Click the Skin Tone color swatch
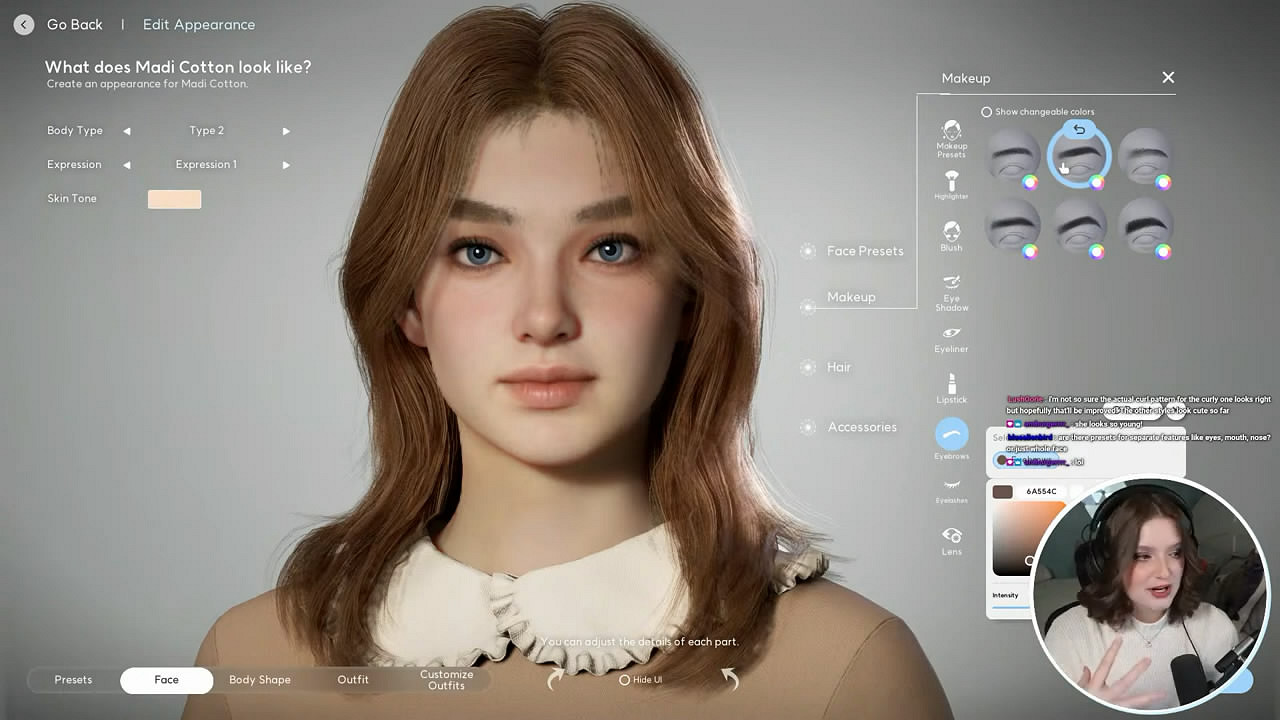This screenshot has height=720, width=1280. click(x=174, y=199)
